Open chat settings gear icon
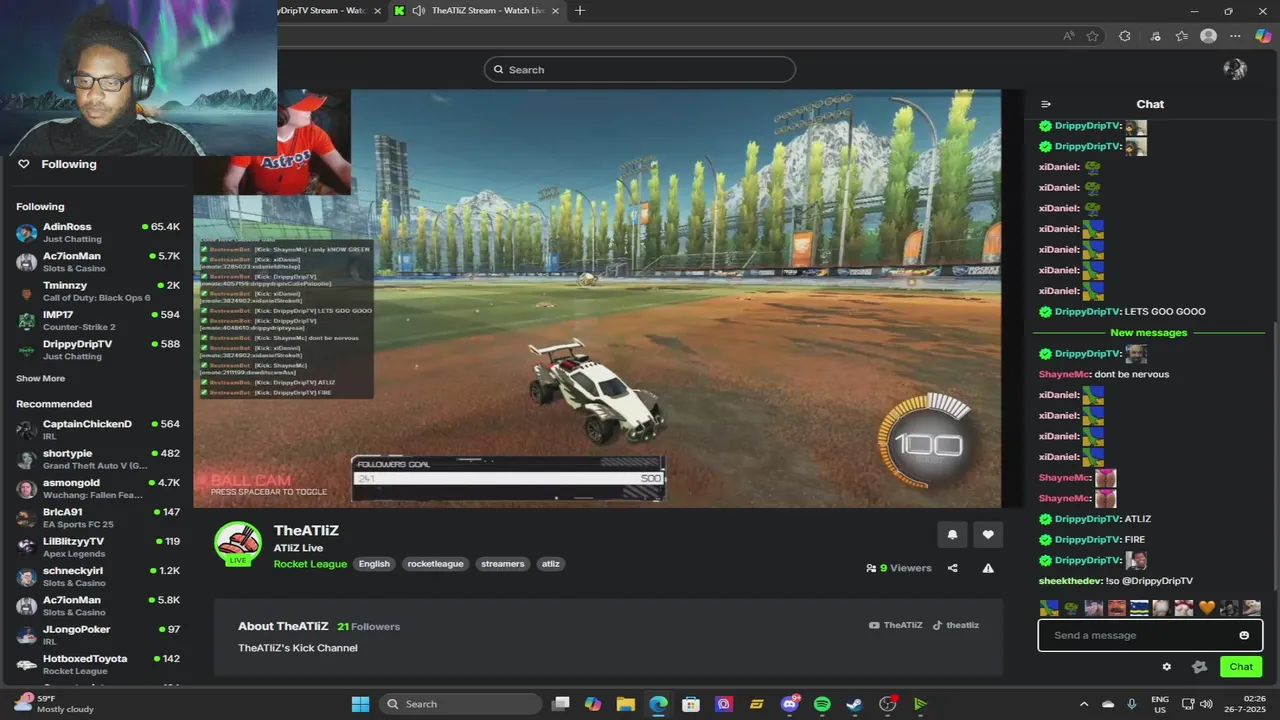This screenshot has height=720, width=1280. click(1166, 667)
